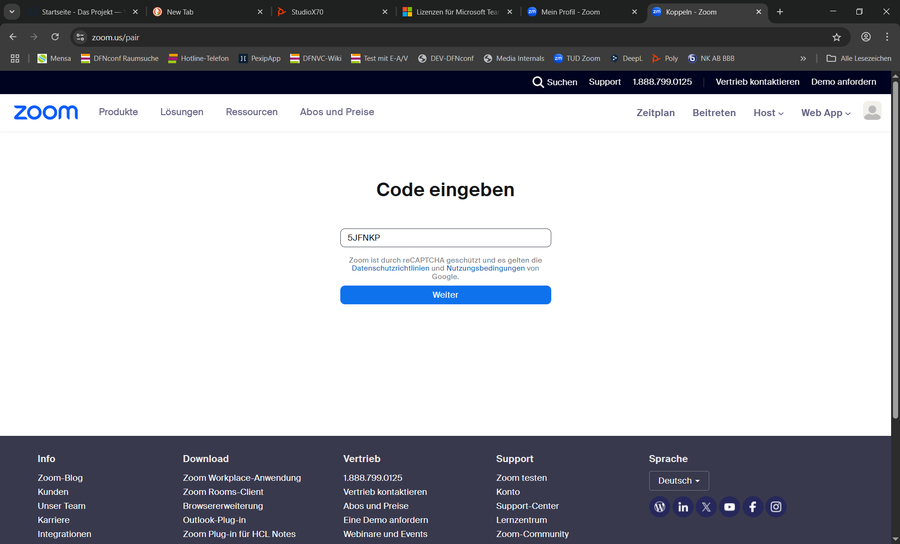
Task: Open the Datenschutzrichtlinien link
Action: click(390, 268)
